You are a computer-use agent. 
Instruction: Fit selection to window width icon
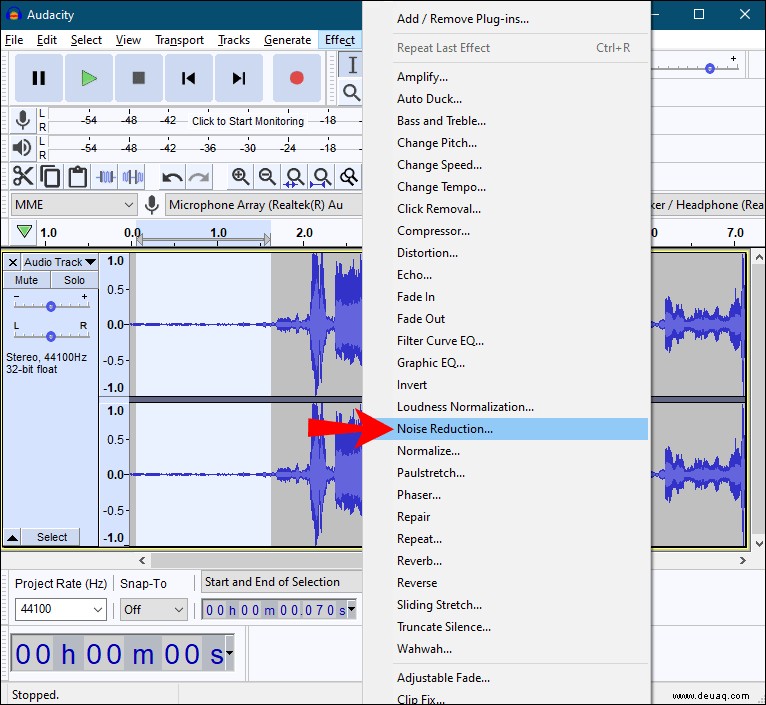[295, 176]
